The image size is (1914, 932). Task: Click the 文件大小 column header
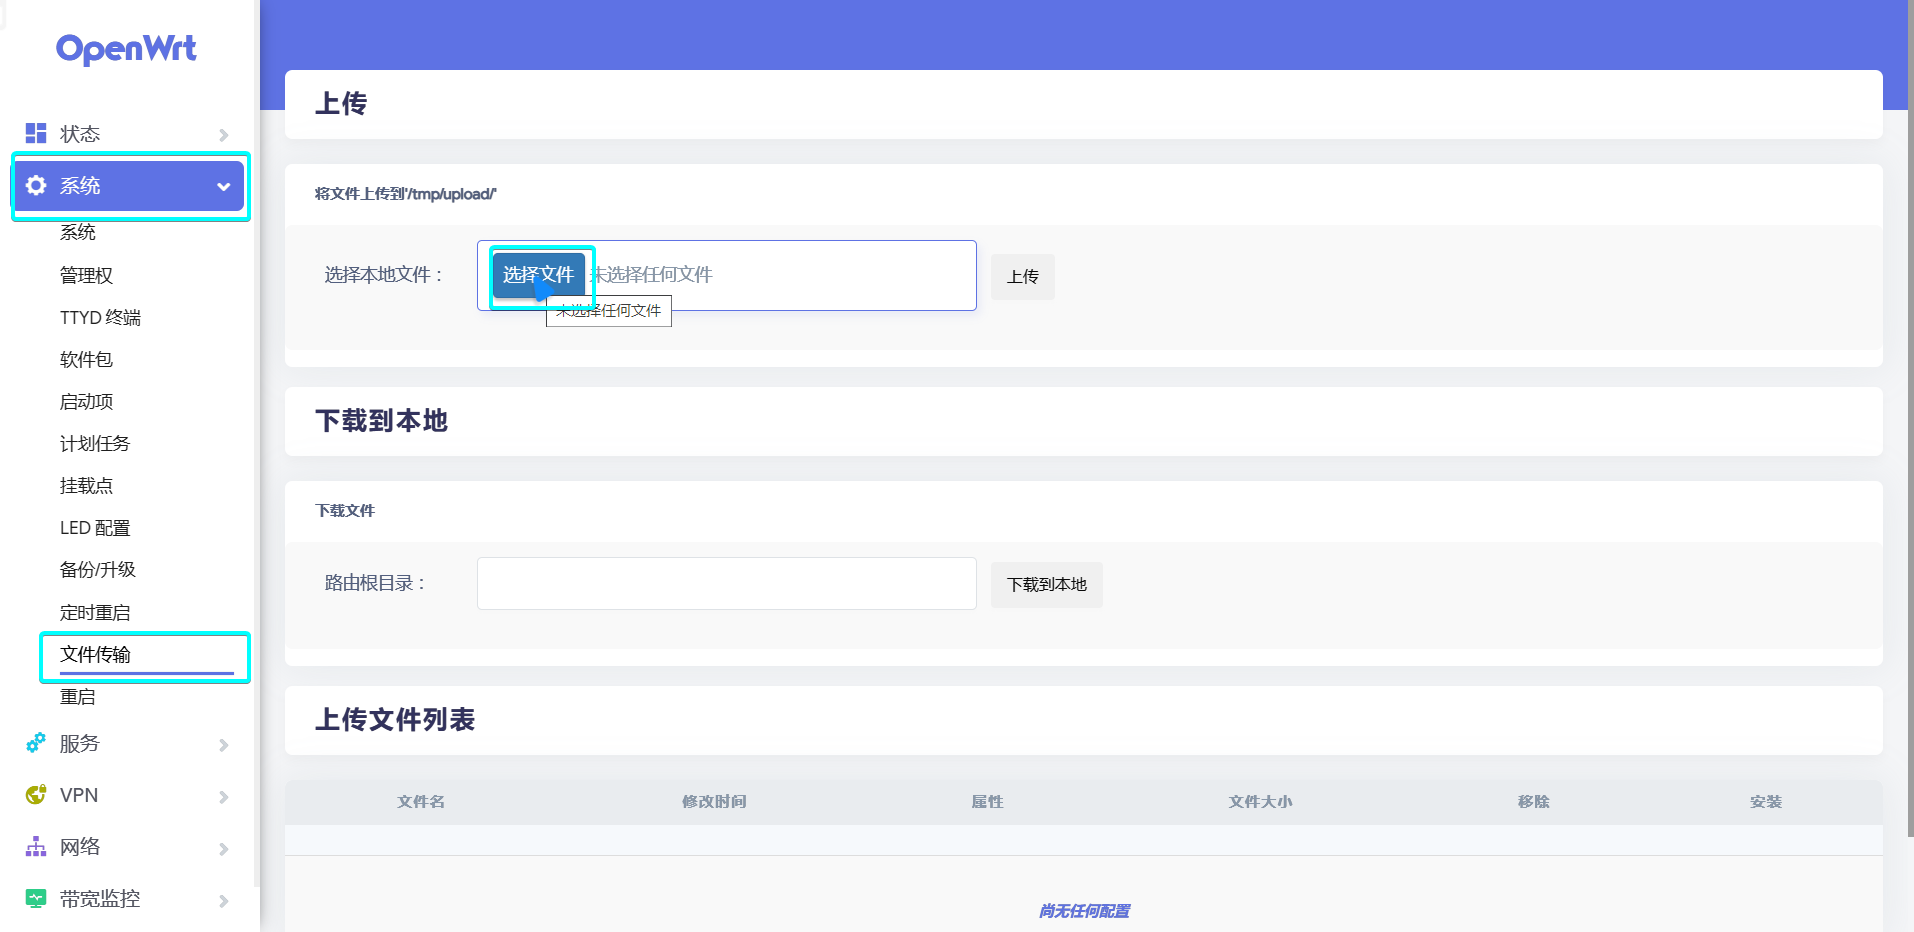click(1260, 801)
